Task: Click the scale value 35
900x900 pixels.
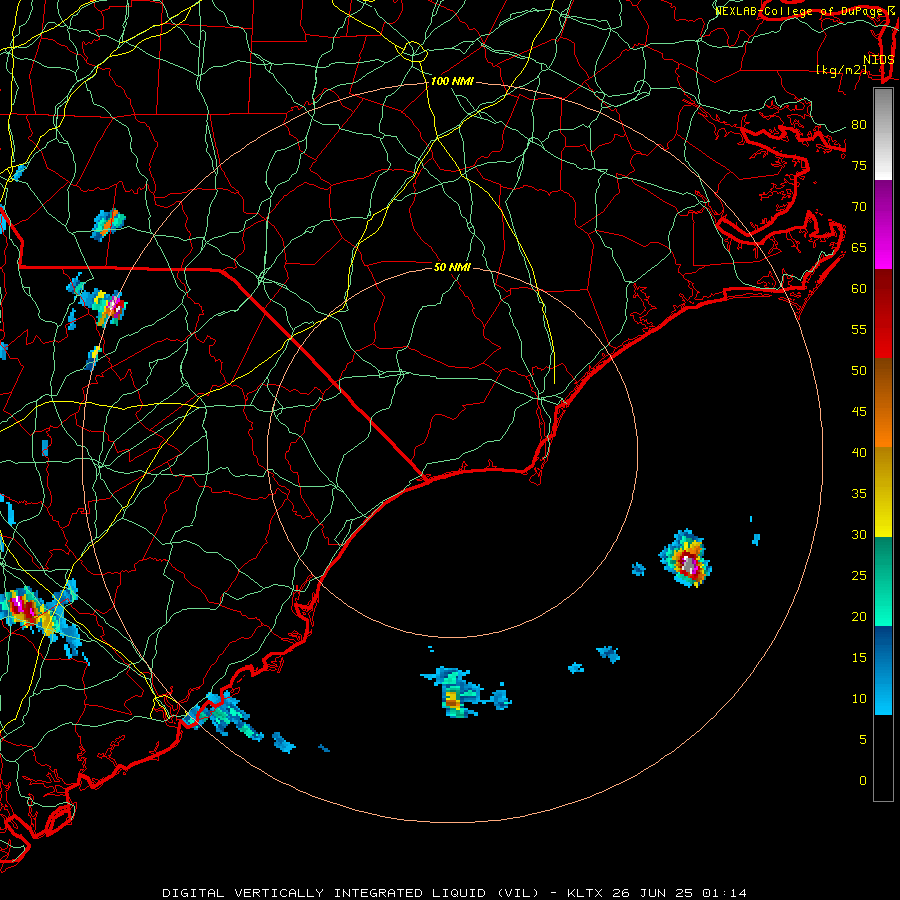Action: click(x=859, y=494)
